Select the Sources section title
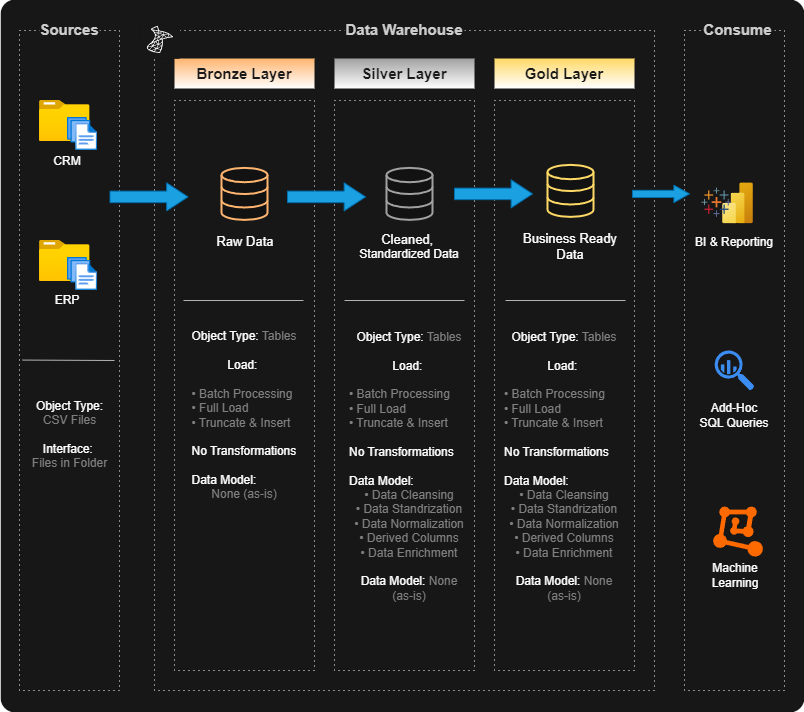The image size is (804, 712). click(x=69, y=30)
